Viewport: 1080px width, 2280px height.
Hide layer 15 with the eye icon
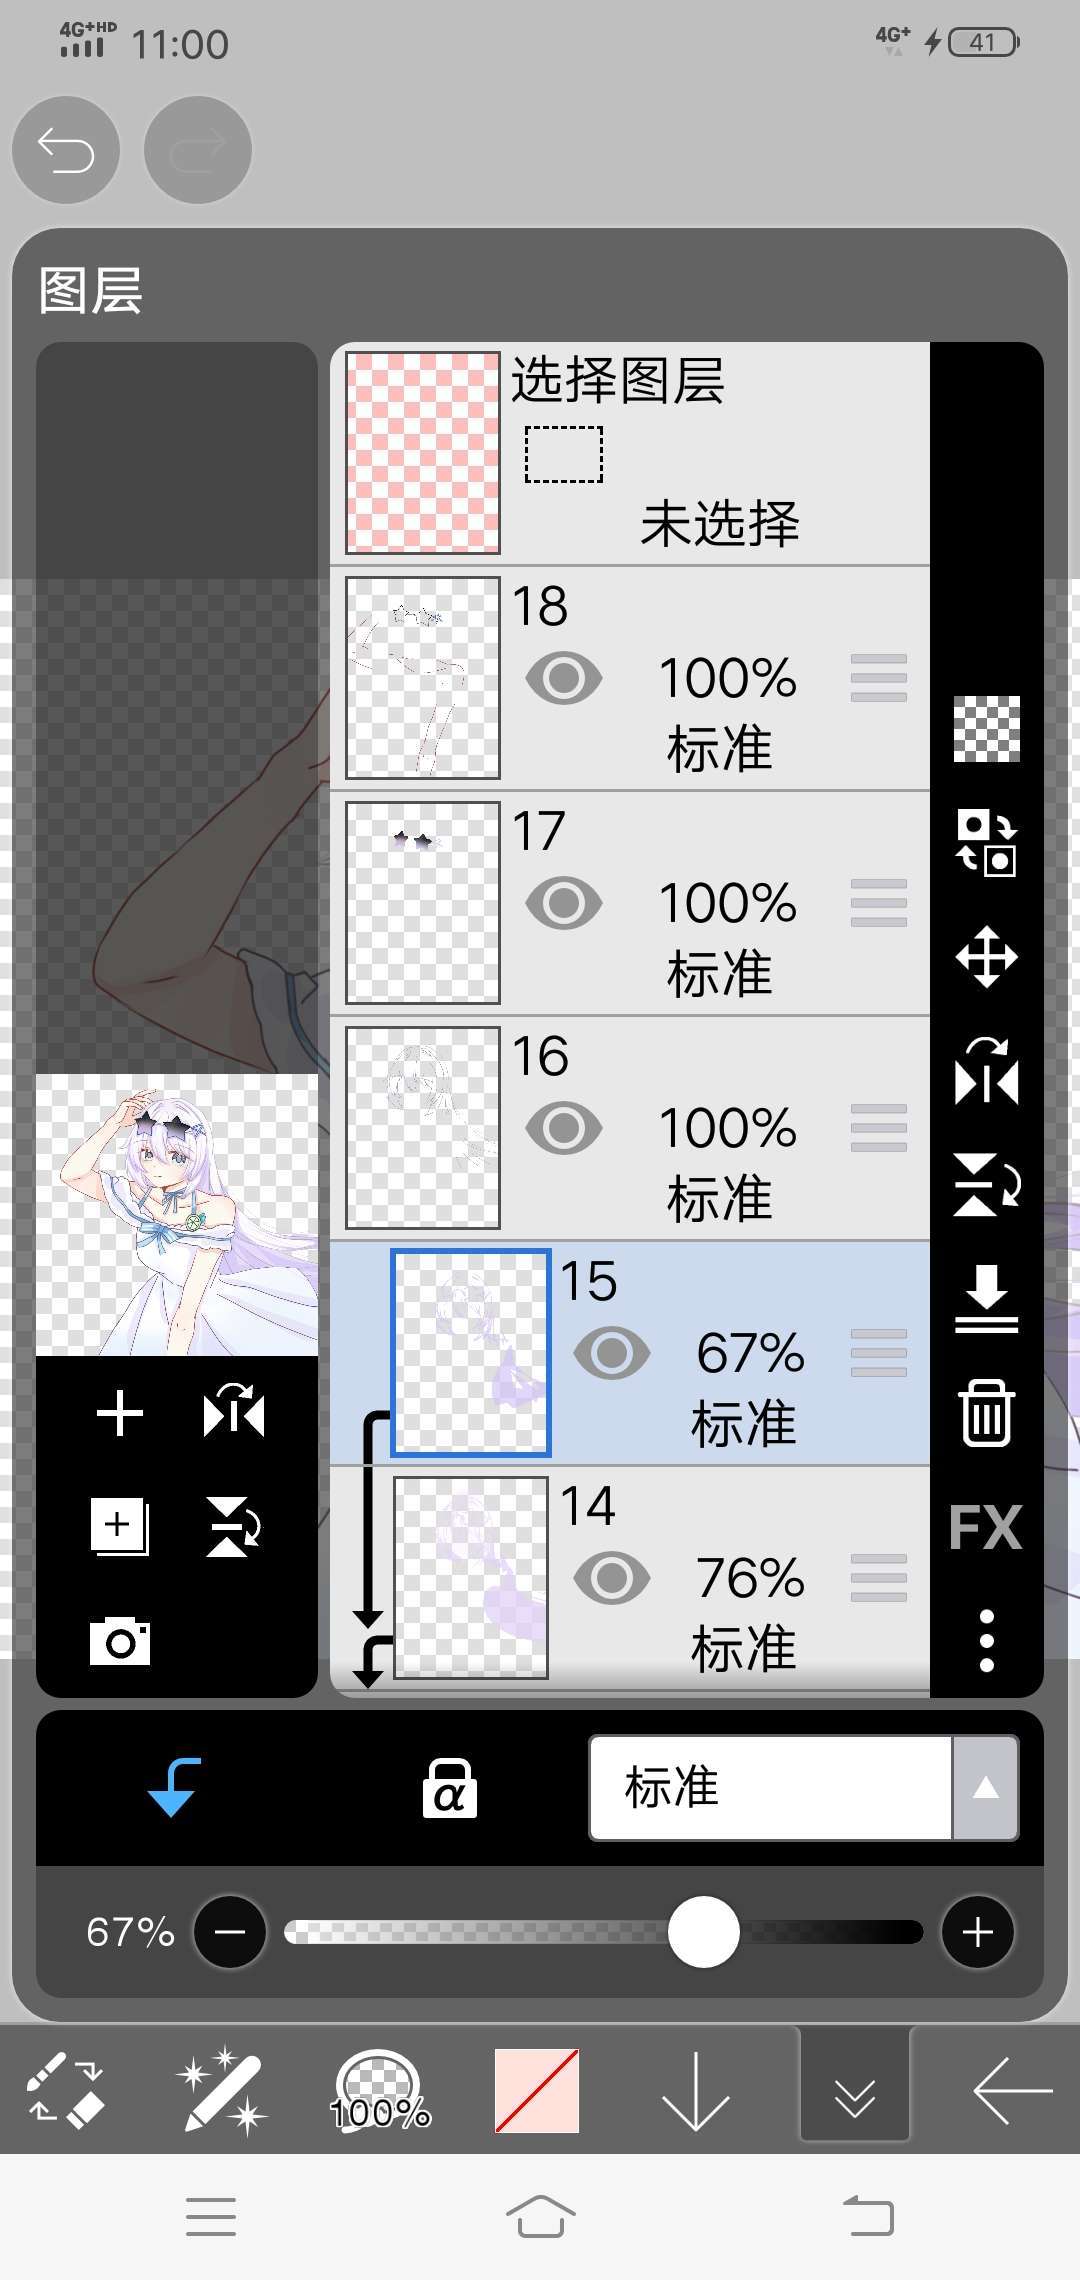(x=612, y=1353)
